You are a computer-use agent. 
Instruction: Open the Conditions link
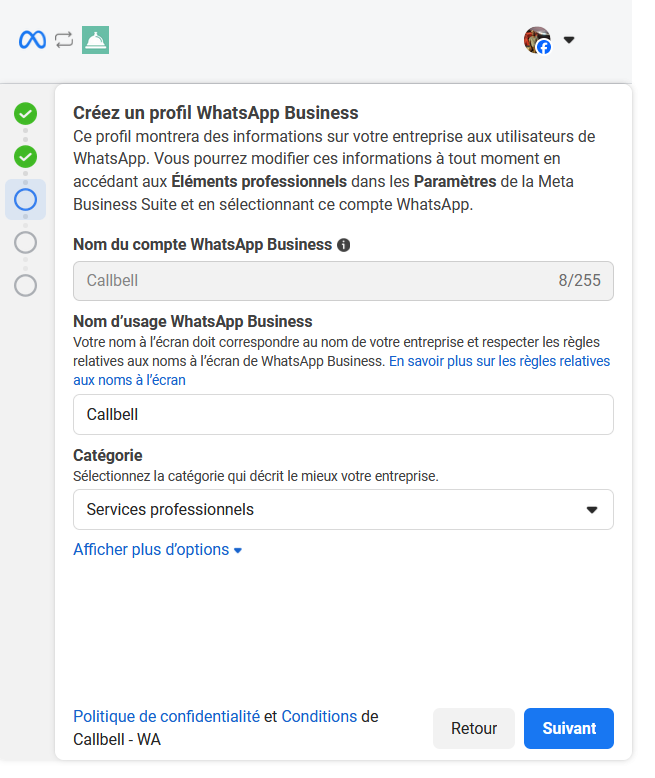tap(319, 716)
